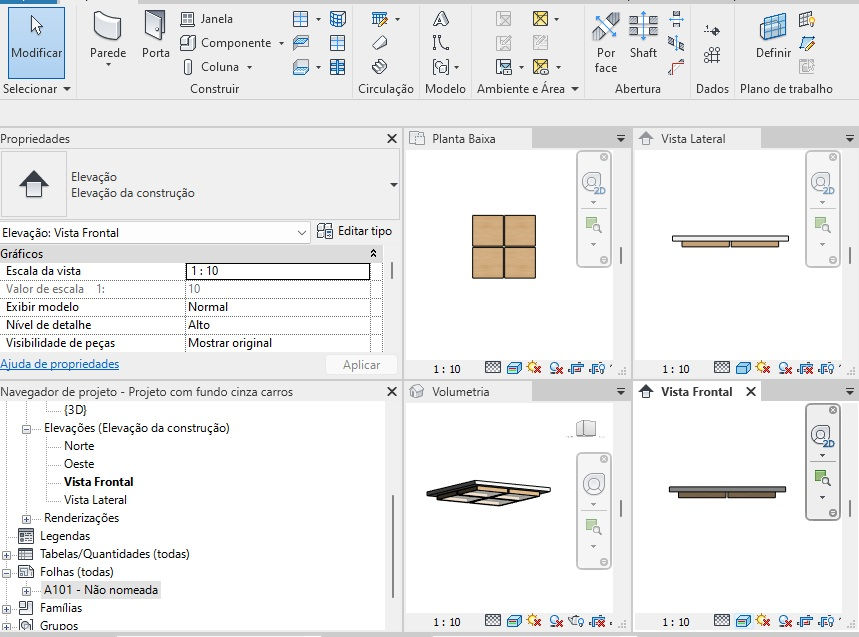Toggle crop region visibility in Vista Frontal bar
Viewport: 859px width, 637px height.
pyautogui.click(x=827, y=622)
